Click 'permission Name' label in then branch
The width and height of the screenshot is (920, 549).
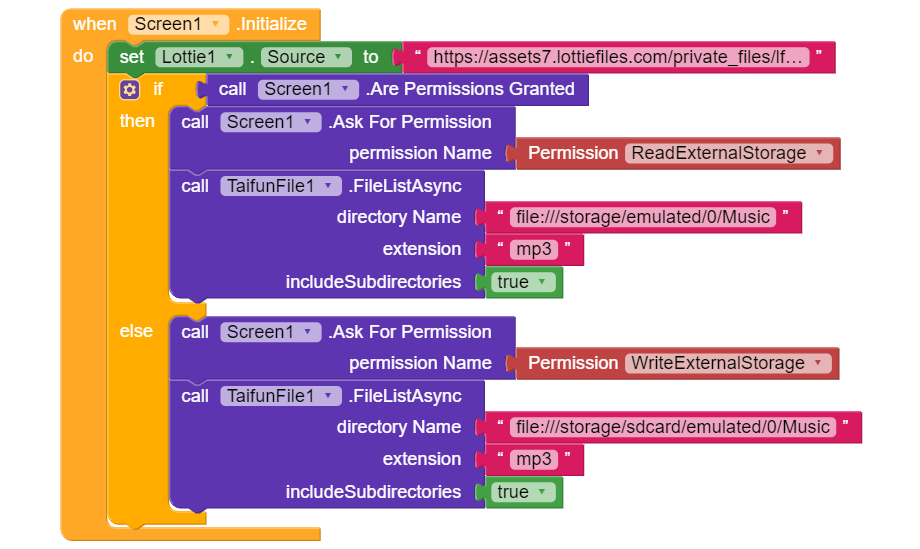pos(420,153)
